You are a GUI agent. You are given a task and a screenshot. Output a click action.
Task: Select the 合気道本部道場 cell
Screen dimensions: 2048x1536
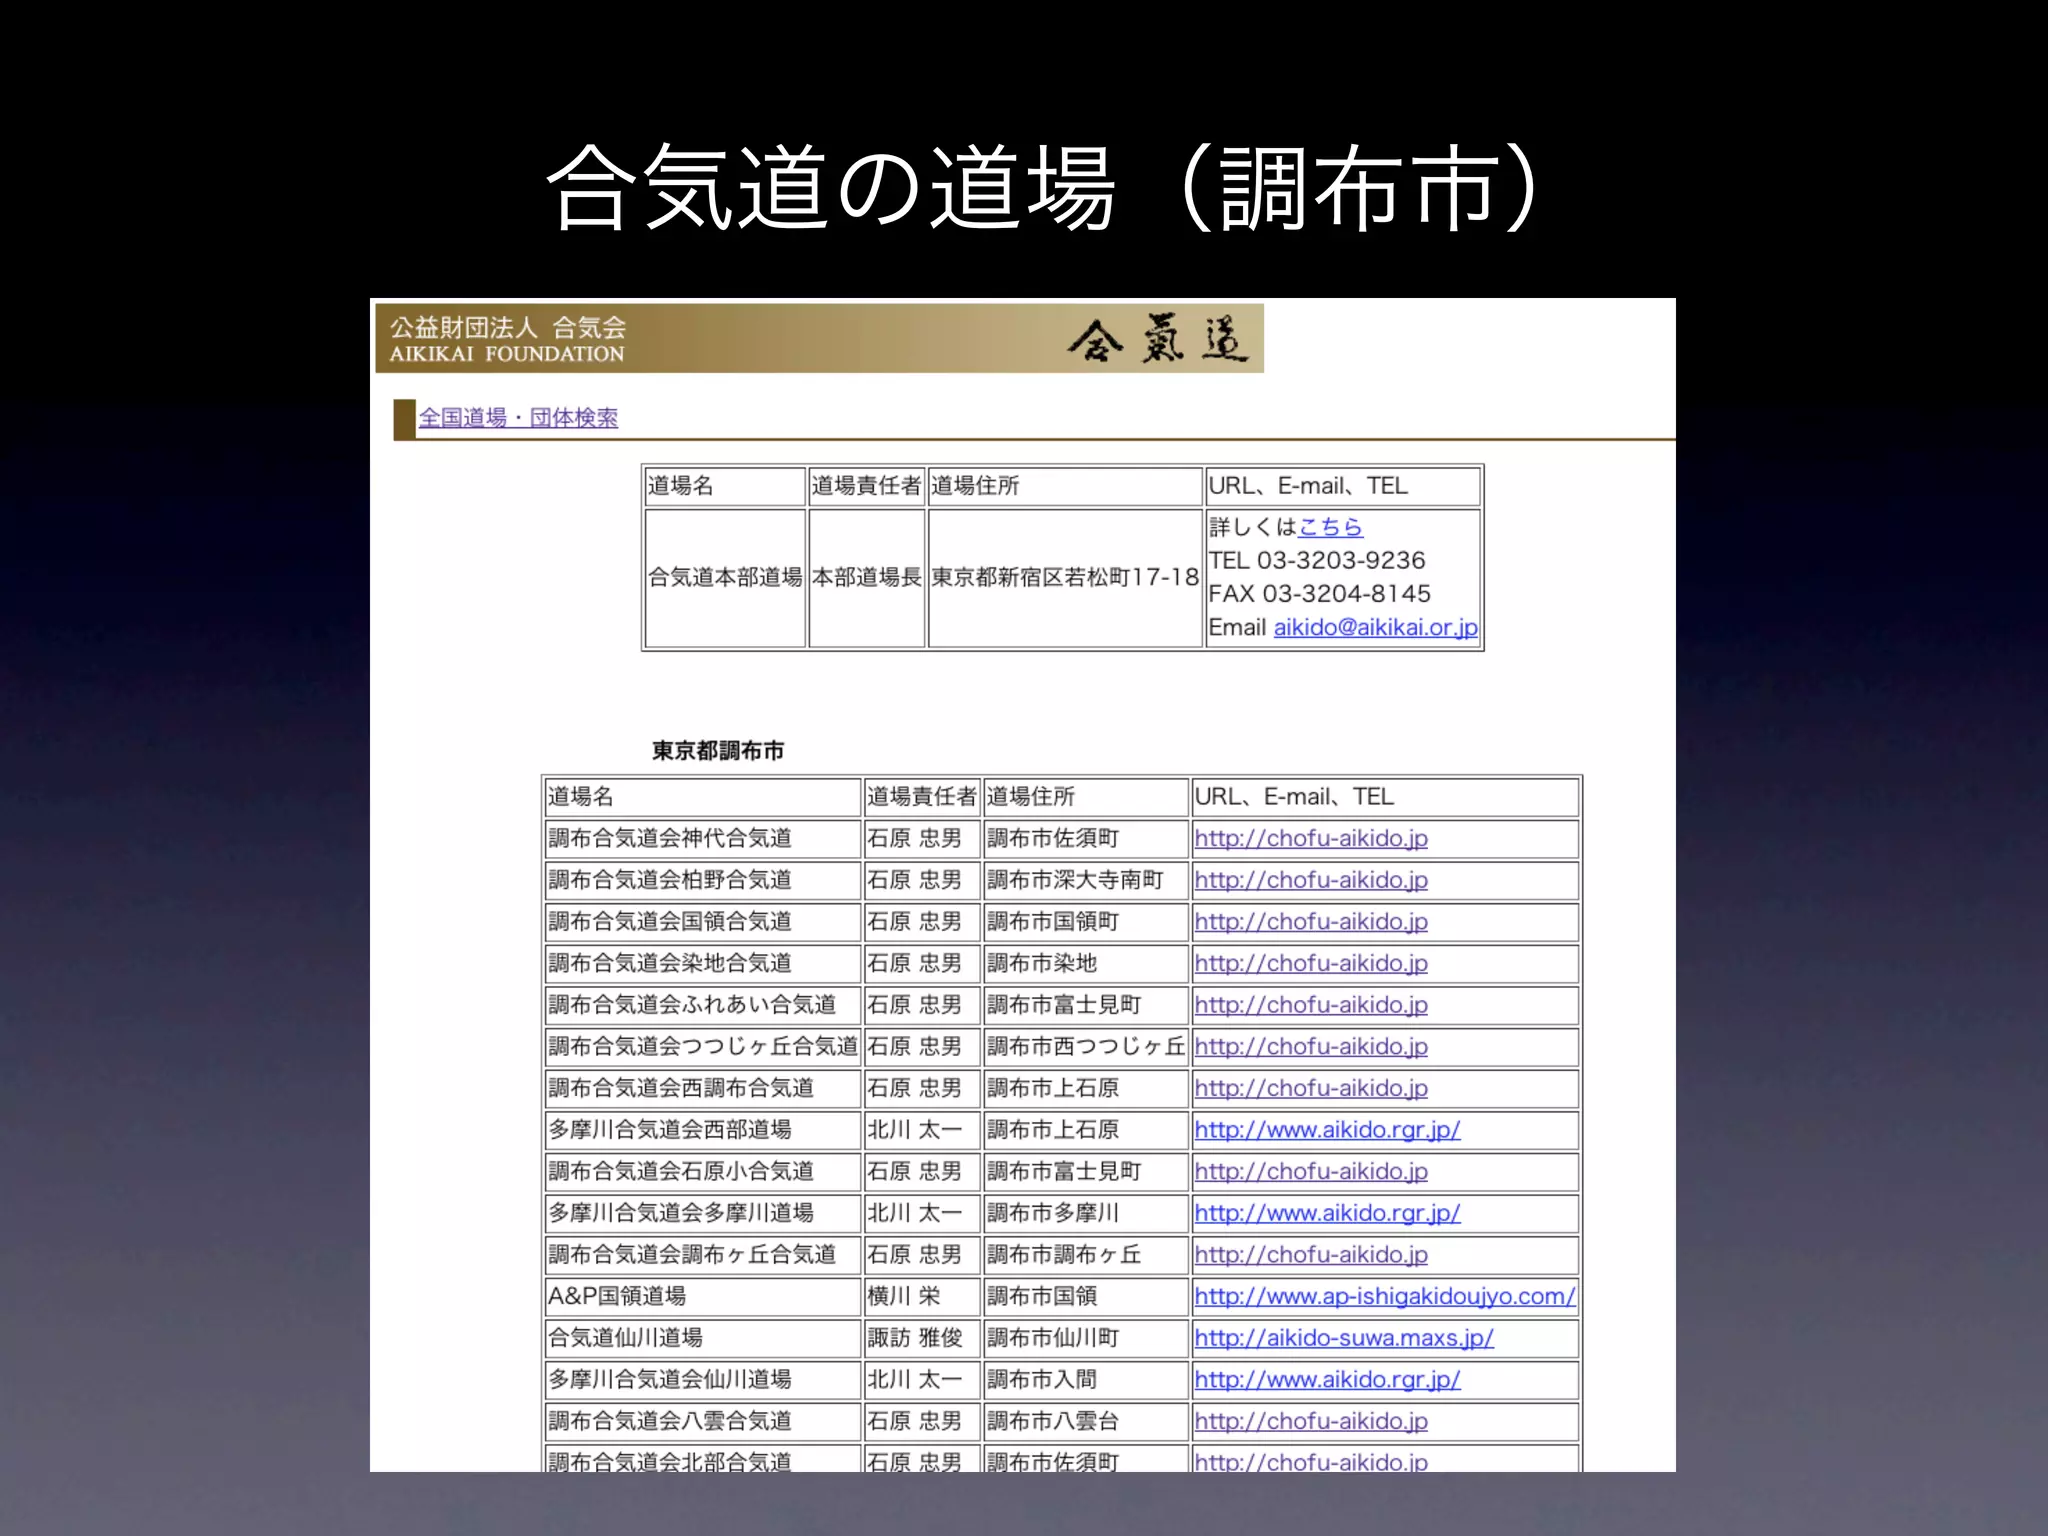click(x=725, y=578)
